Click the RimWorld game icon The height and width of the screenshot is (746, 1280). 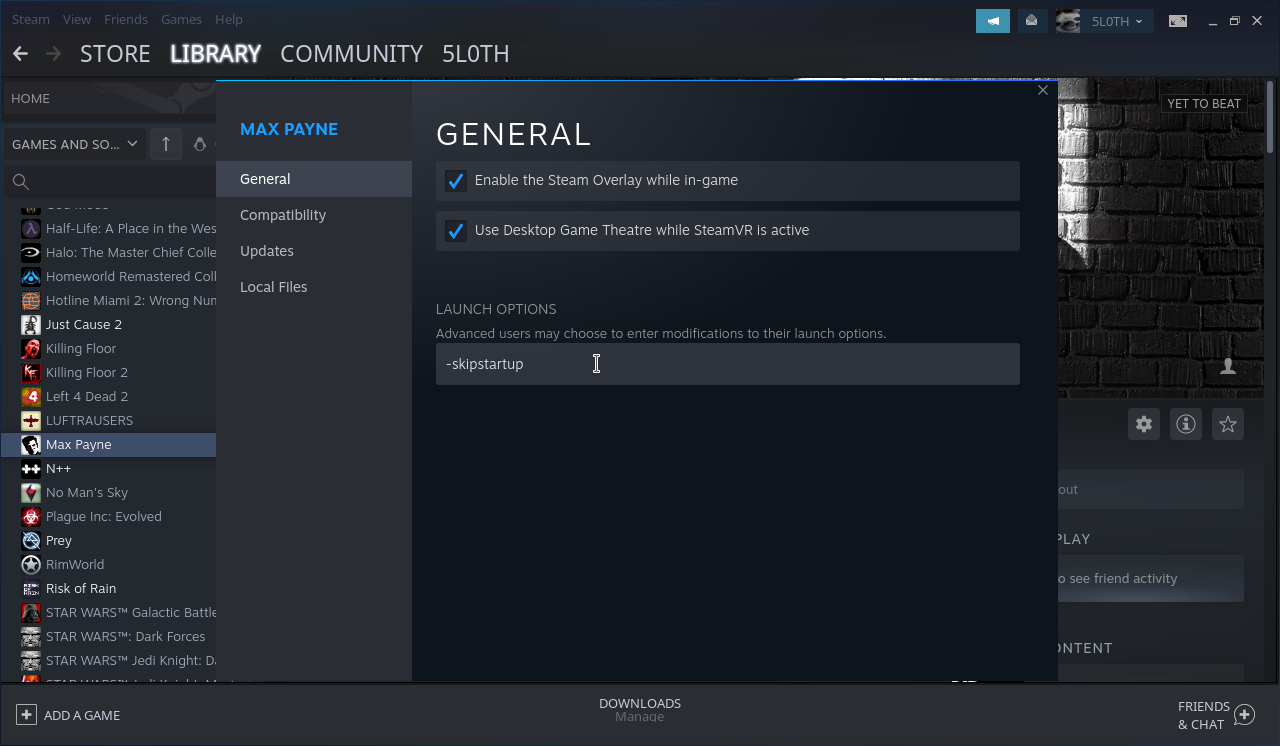point(31,564)
